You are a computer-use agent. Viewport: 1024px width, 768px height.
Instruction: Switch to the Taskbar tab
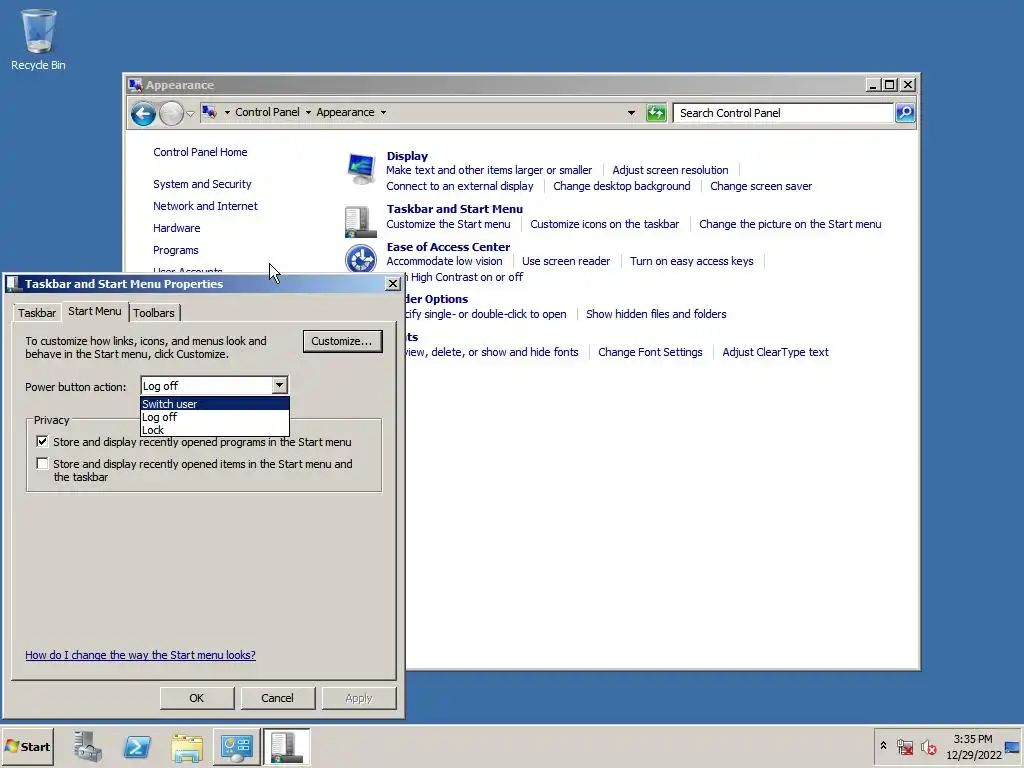coord(37,313)
